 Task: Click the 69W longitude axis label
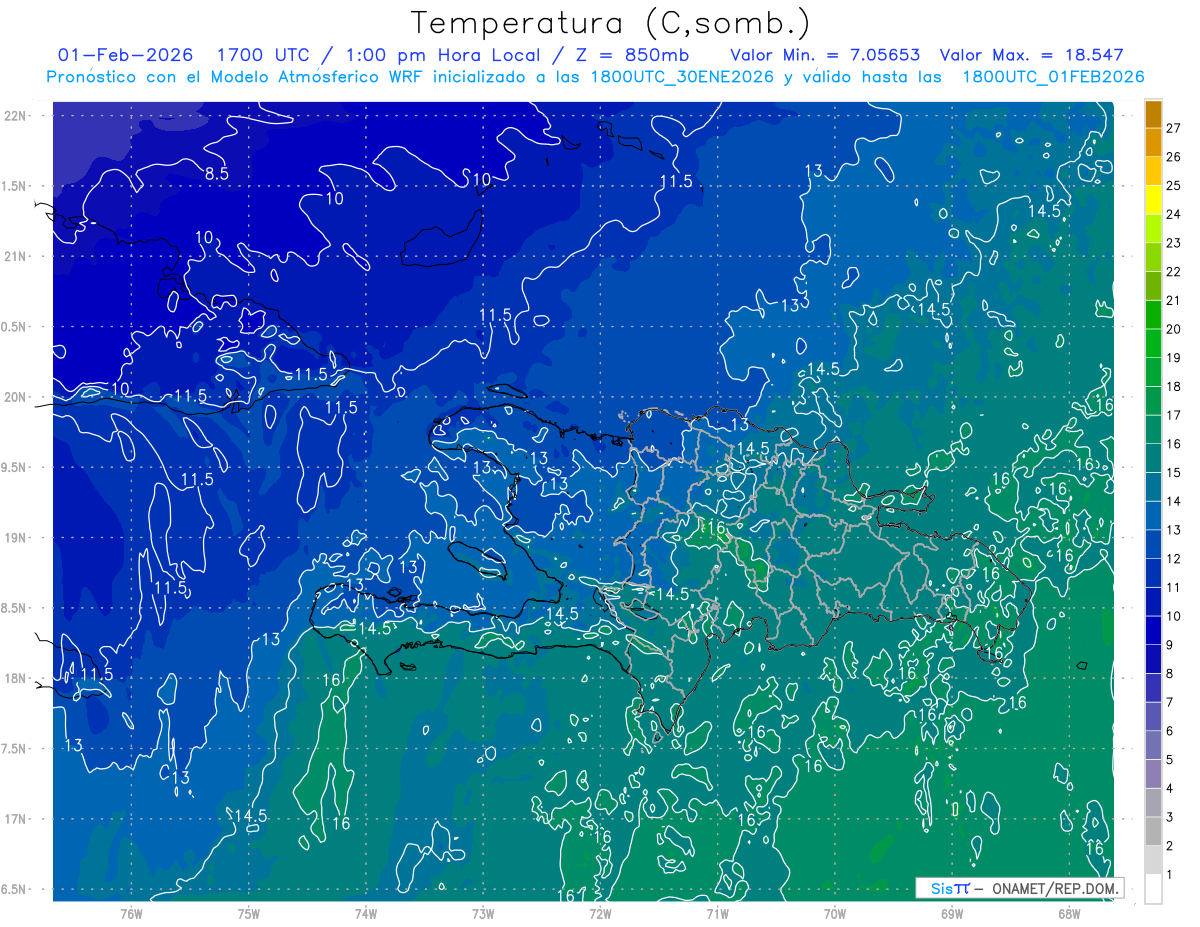click(x=952, y=913)
